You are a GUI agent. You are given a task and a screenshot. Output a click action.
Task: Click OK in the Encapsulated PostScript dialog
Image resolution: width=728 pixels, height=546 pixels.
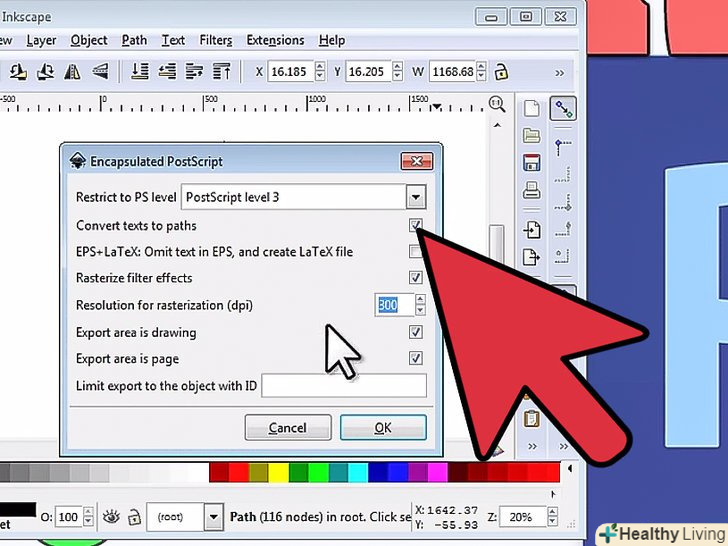[x=383, y=427]
